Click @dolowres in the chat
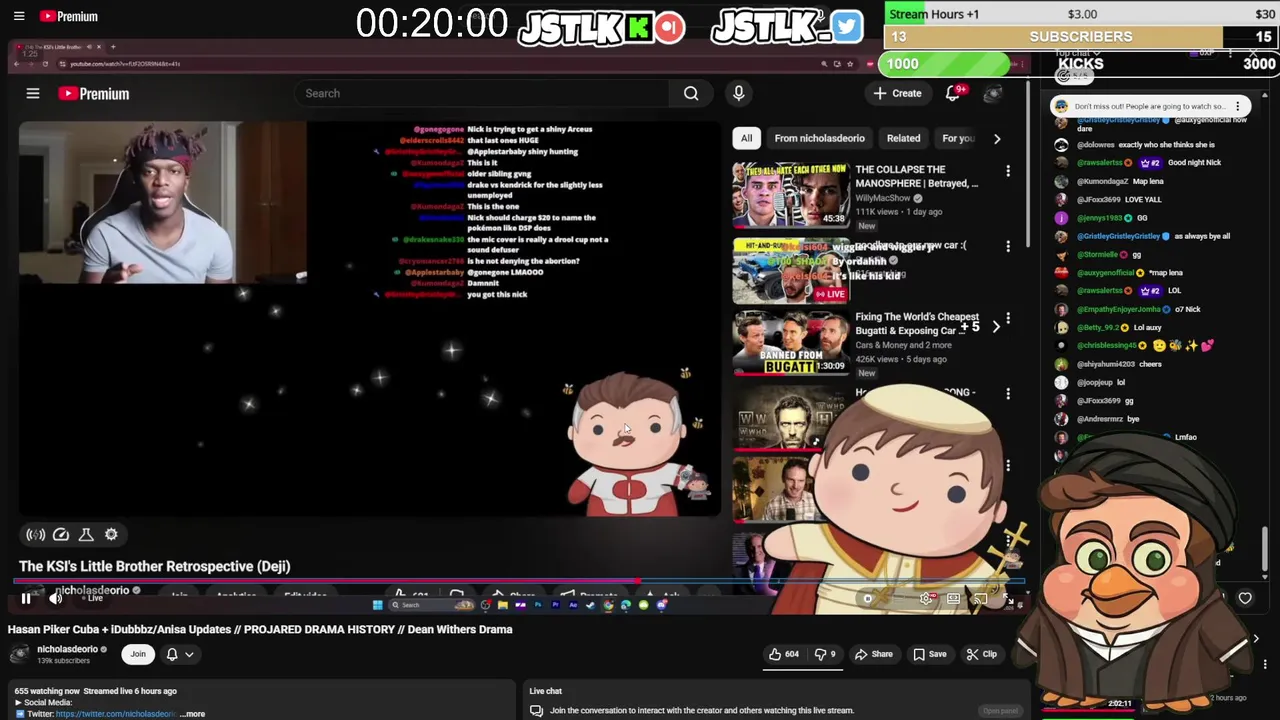Viewport: 1280px width, 720px height. [1095, 145]
